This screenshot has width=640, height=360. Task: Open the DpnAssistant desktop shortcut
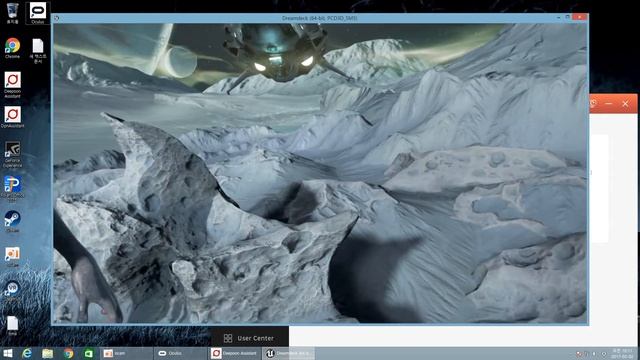[x=12, y=117]
